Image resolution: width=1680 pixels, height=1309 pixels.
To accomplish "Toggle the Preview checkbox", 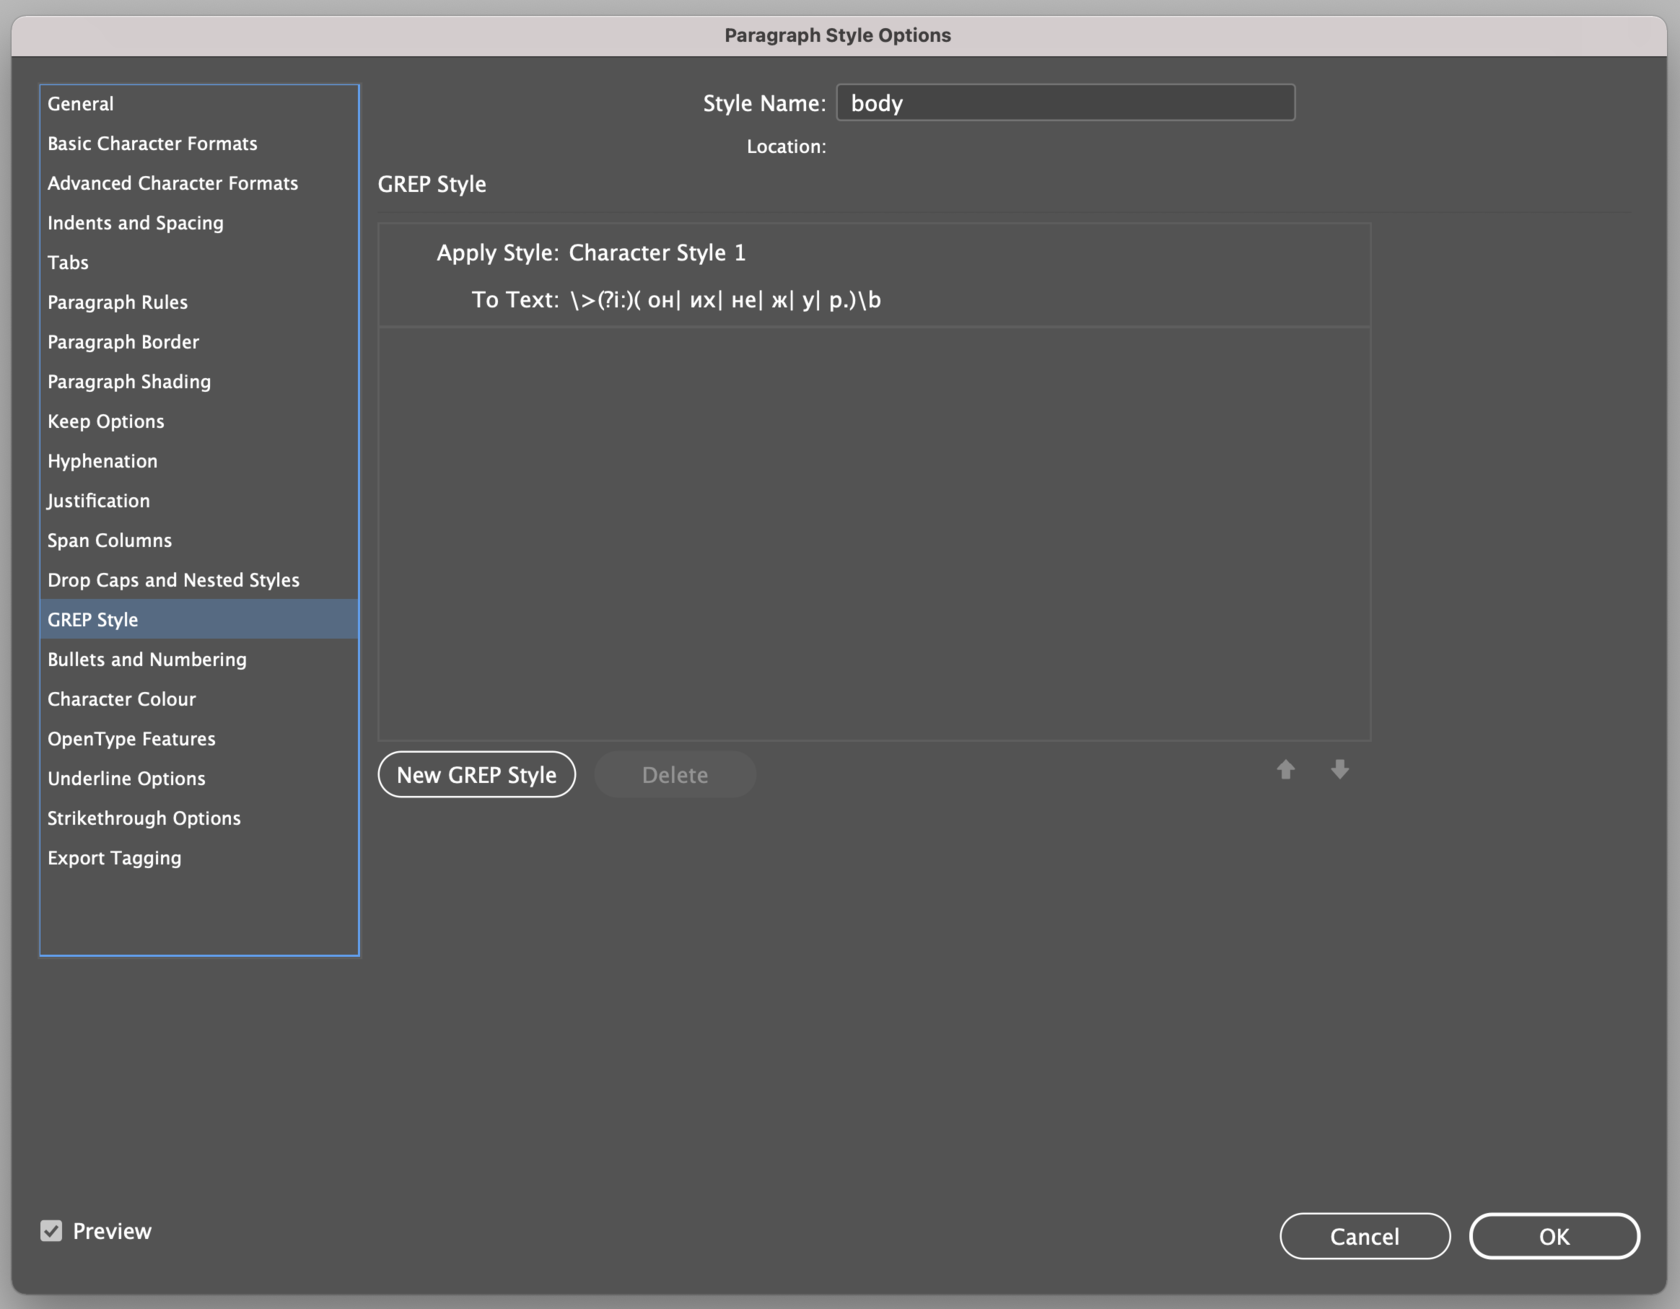I will tap(52, 1231).
